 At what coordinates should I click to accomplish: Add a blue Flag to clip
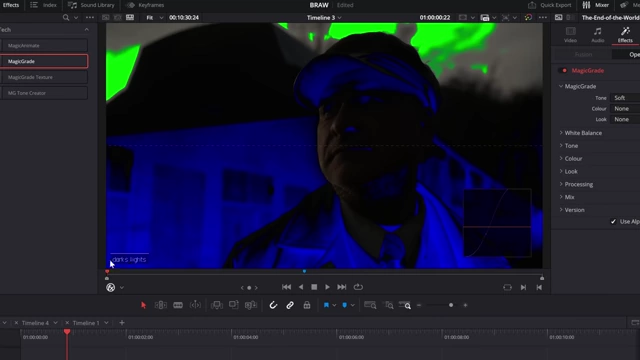(x=326, y=305)
